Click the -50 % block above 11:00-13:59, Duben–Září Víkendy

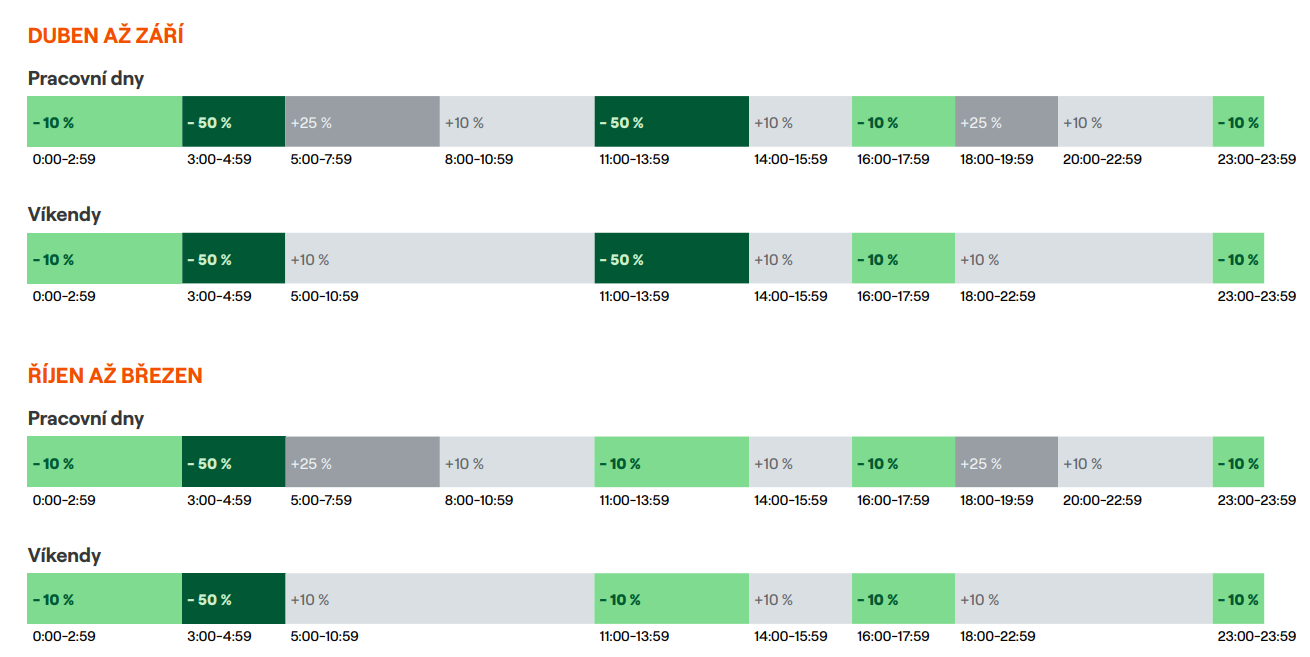point(671,259)
